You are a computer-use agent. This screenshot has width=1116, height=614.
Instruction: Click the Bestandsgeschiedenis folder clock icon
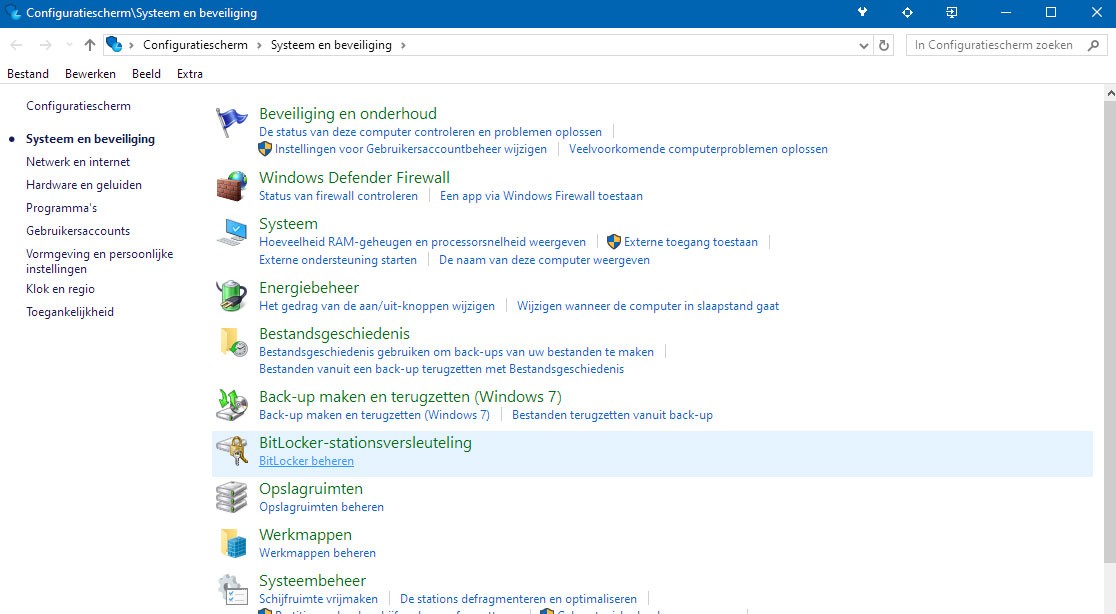click(233, 342)
